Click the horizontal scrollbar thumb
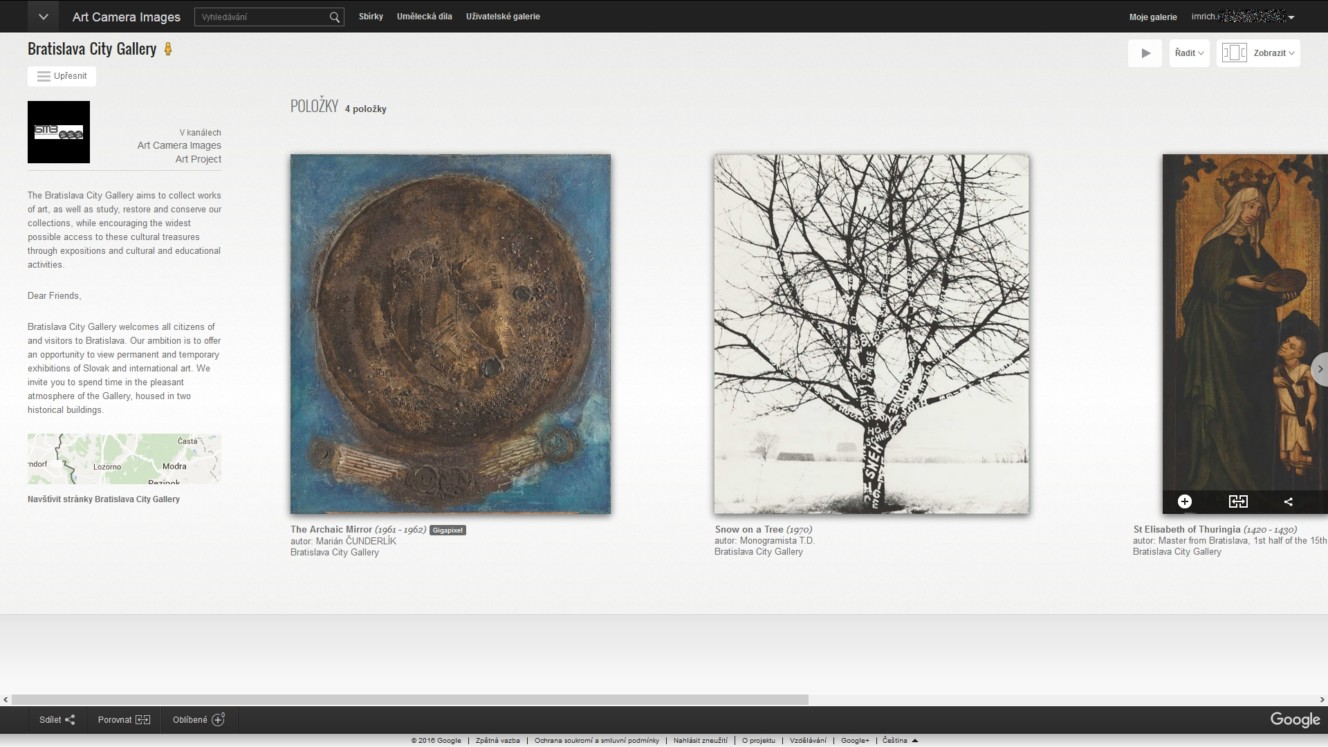The image size is (1328, 747). (x=410, y=700)
